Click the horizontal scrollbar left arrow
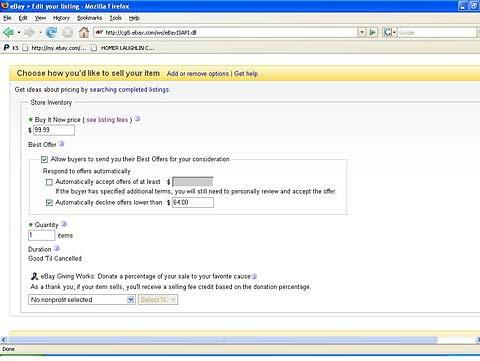 pos(4,340)
